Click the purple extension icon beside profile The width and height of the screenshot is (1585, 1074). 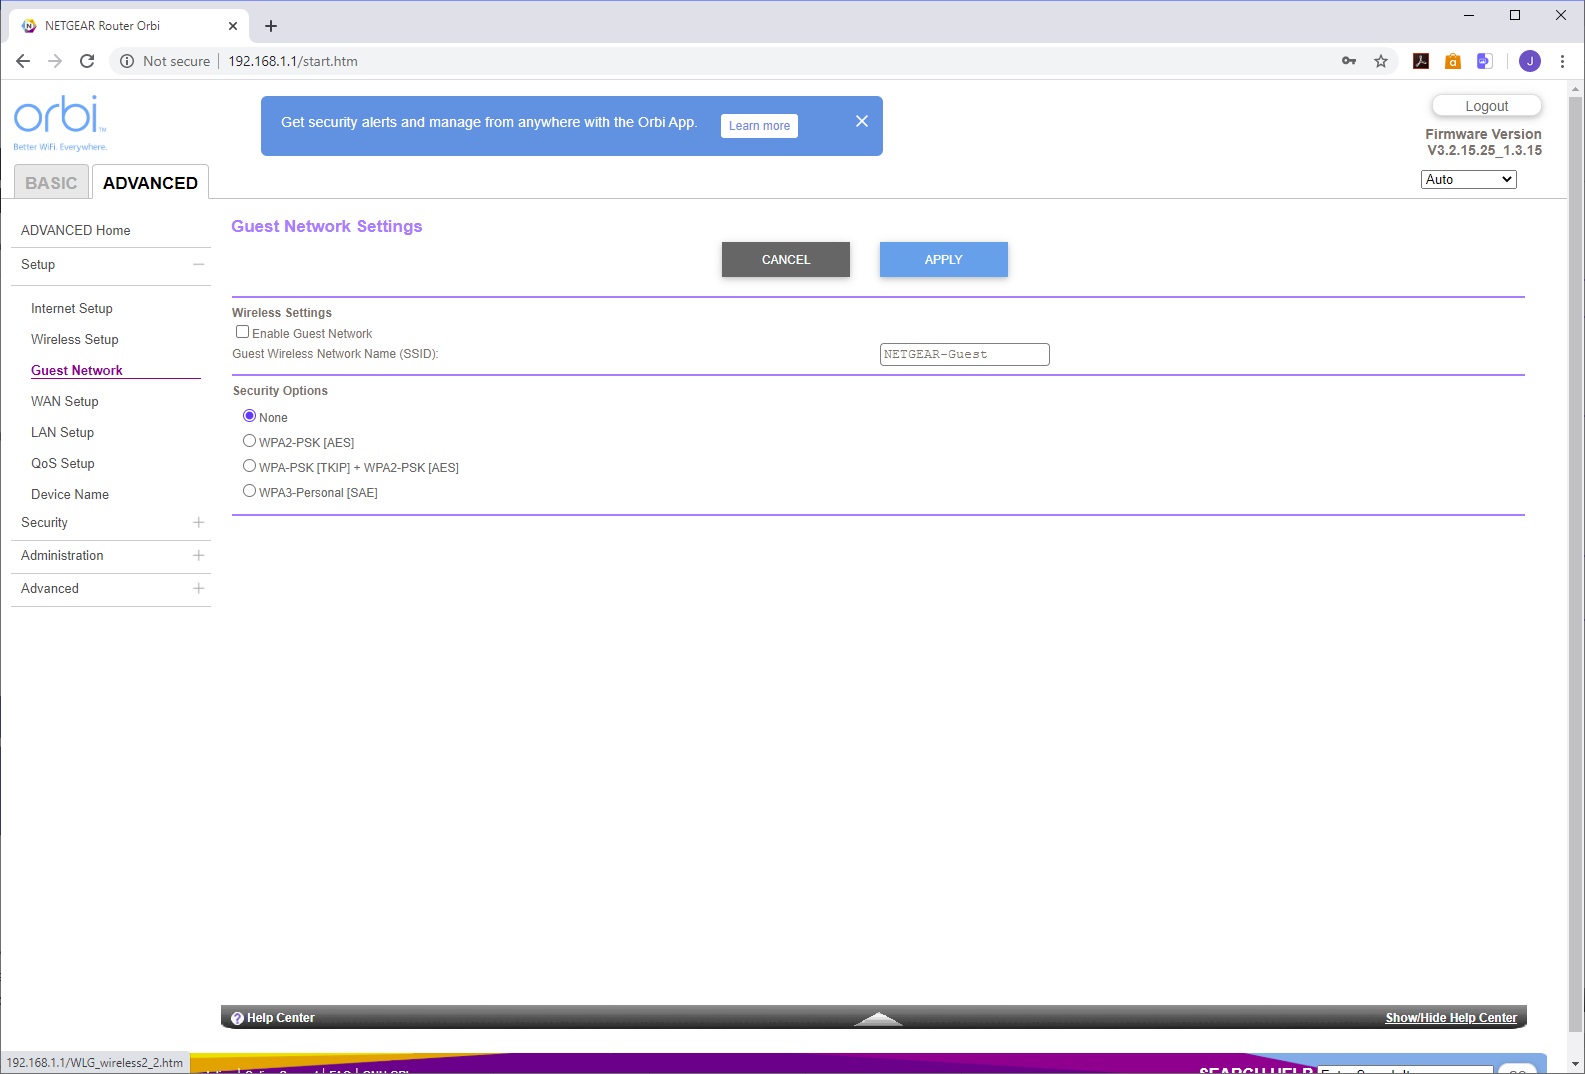pyautogui.click(x=1485, y=61)
